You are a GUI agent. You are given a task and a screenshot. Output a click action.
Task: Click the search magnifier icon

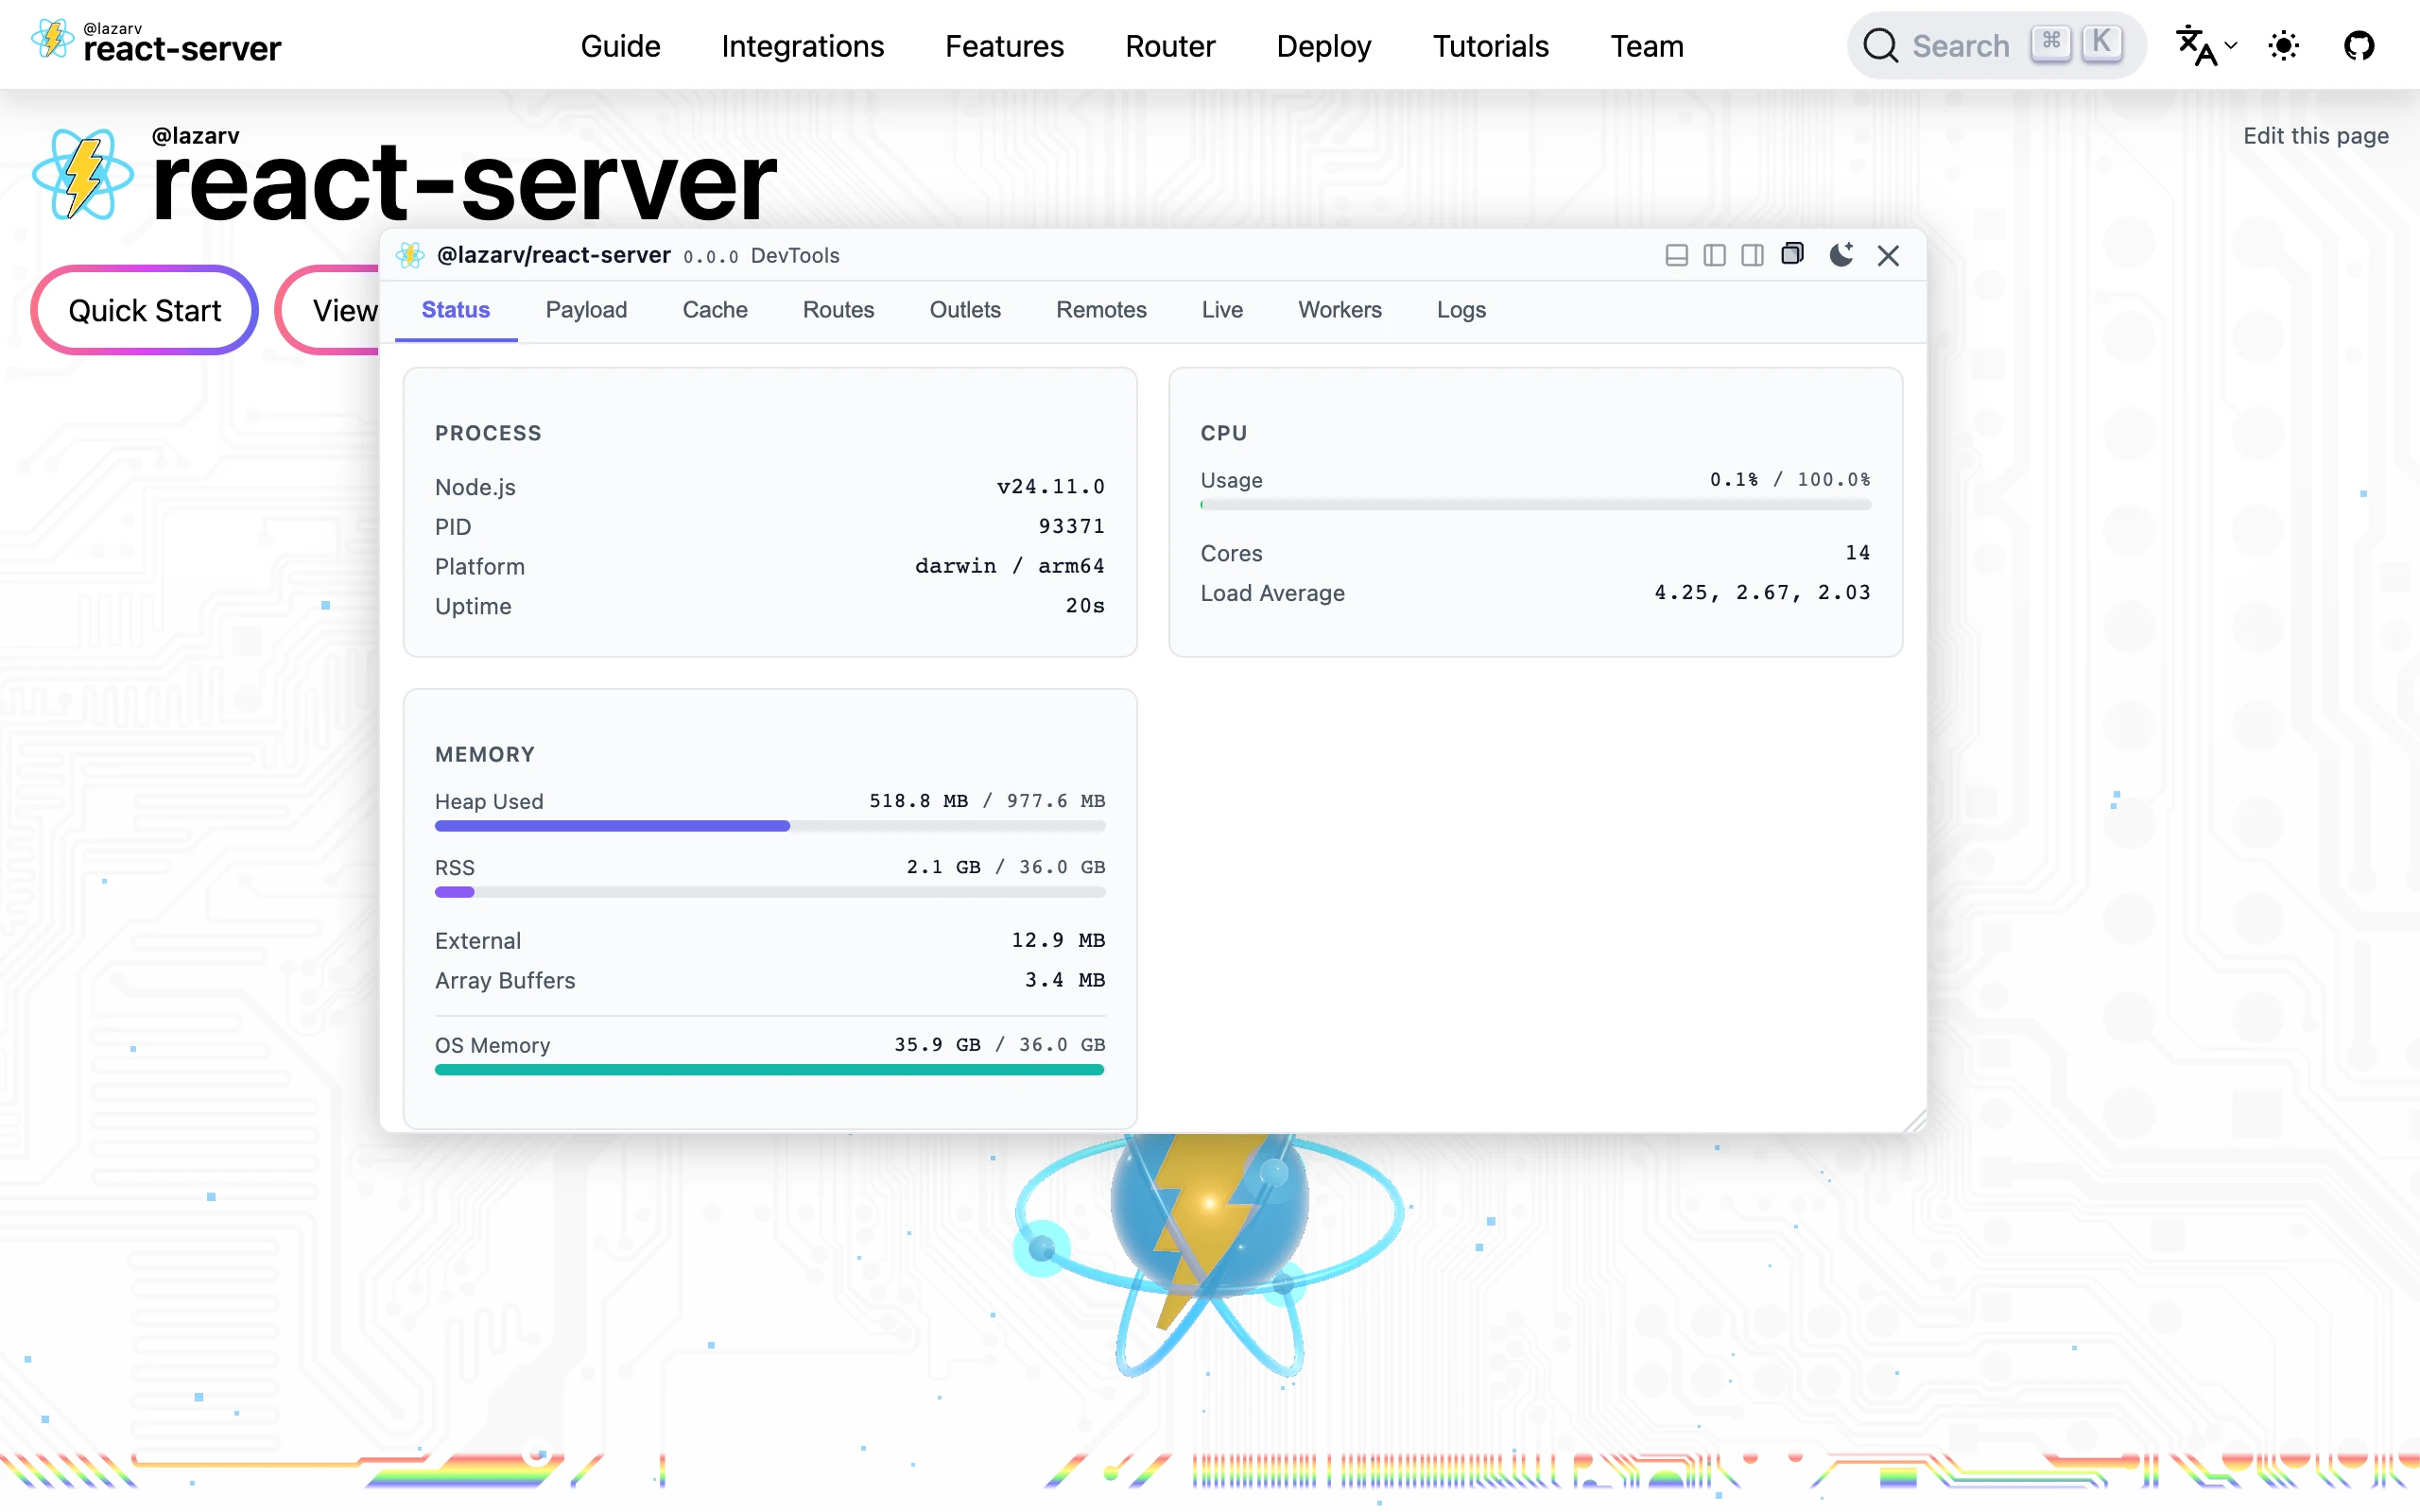1880,46
